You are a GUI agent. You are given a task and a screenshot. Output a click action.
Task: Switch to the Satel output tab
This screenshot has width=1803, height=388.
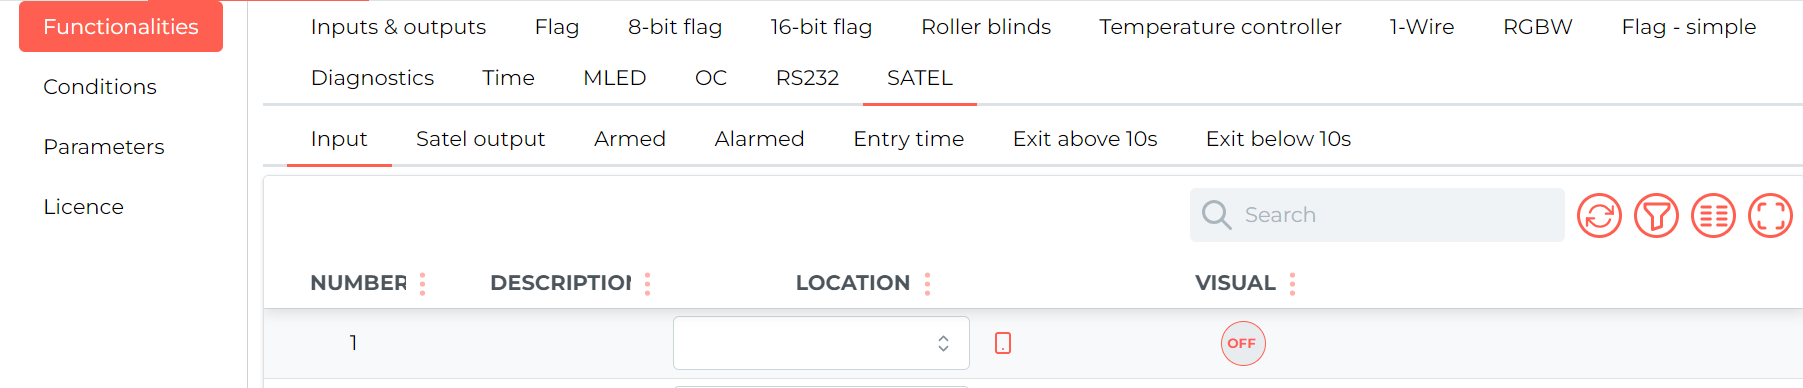point(480,139)
